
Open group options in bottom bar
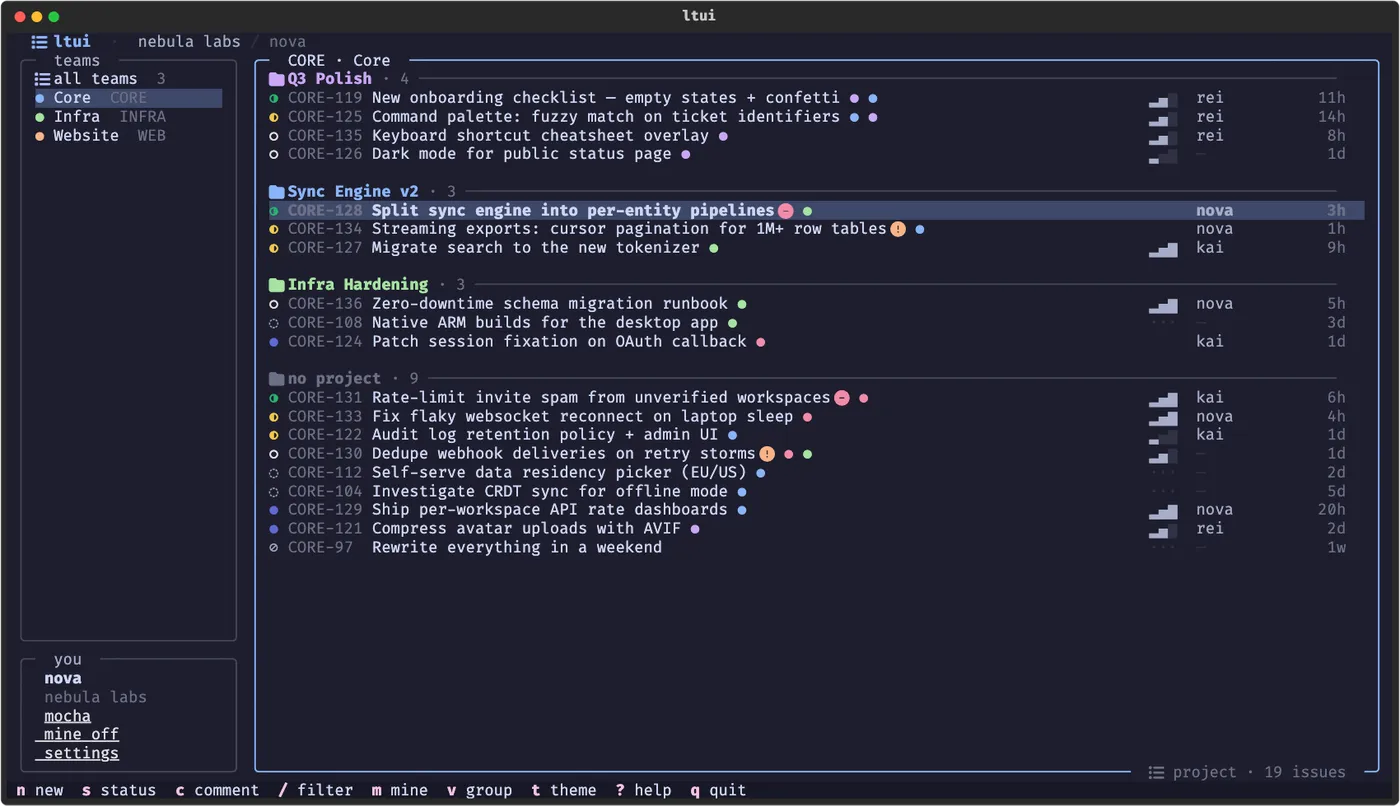(x=479, y=790)
